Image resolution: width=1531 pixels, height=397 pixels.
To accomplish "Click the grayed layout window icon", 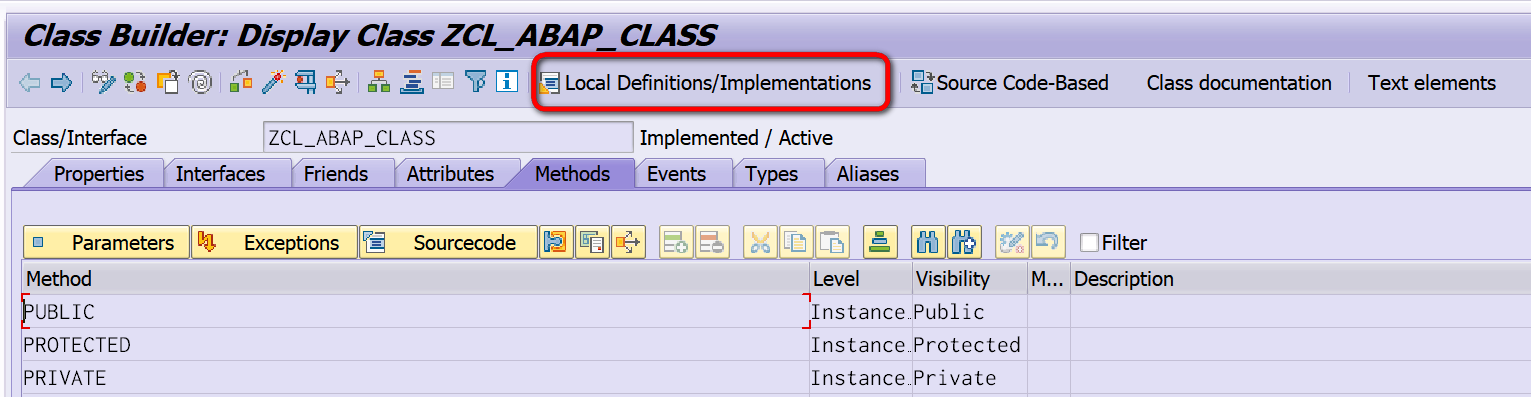I will (443, 83).
